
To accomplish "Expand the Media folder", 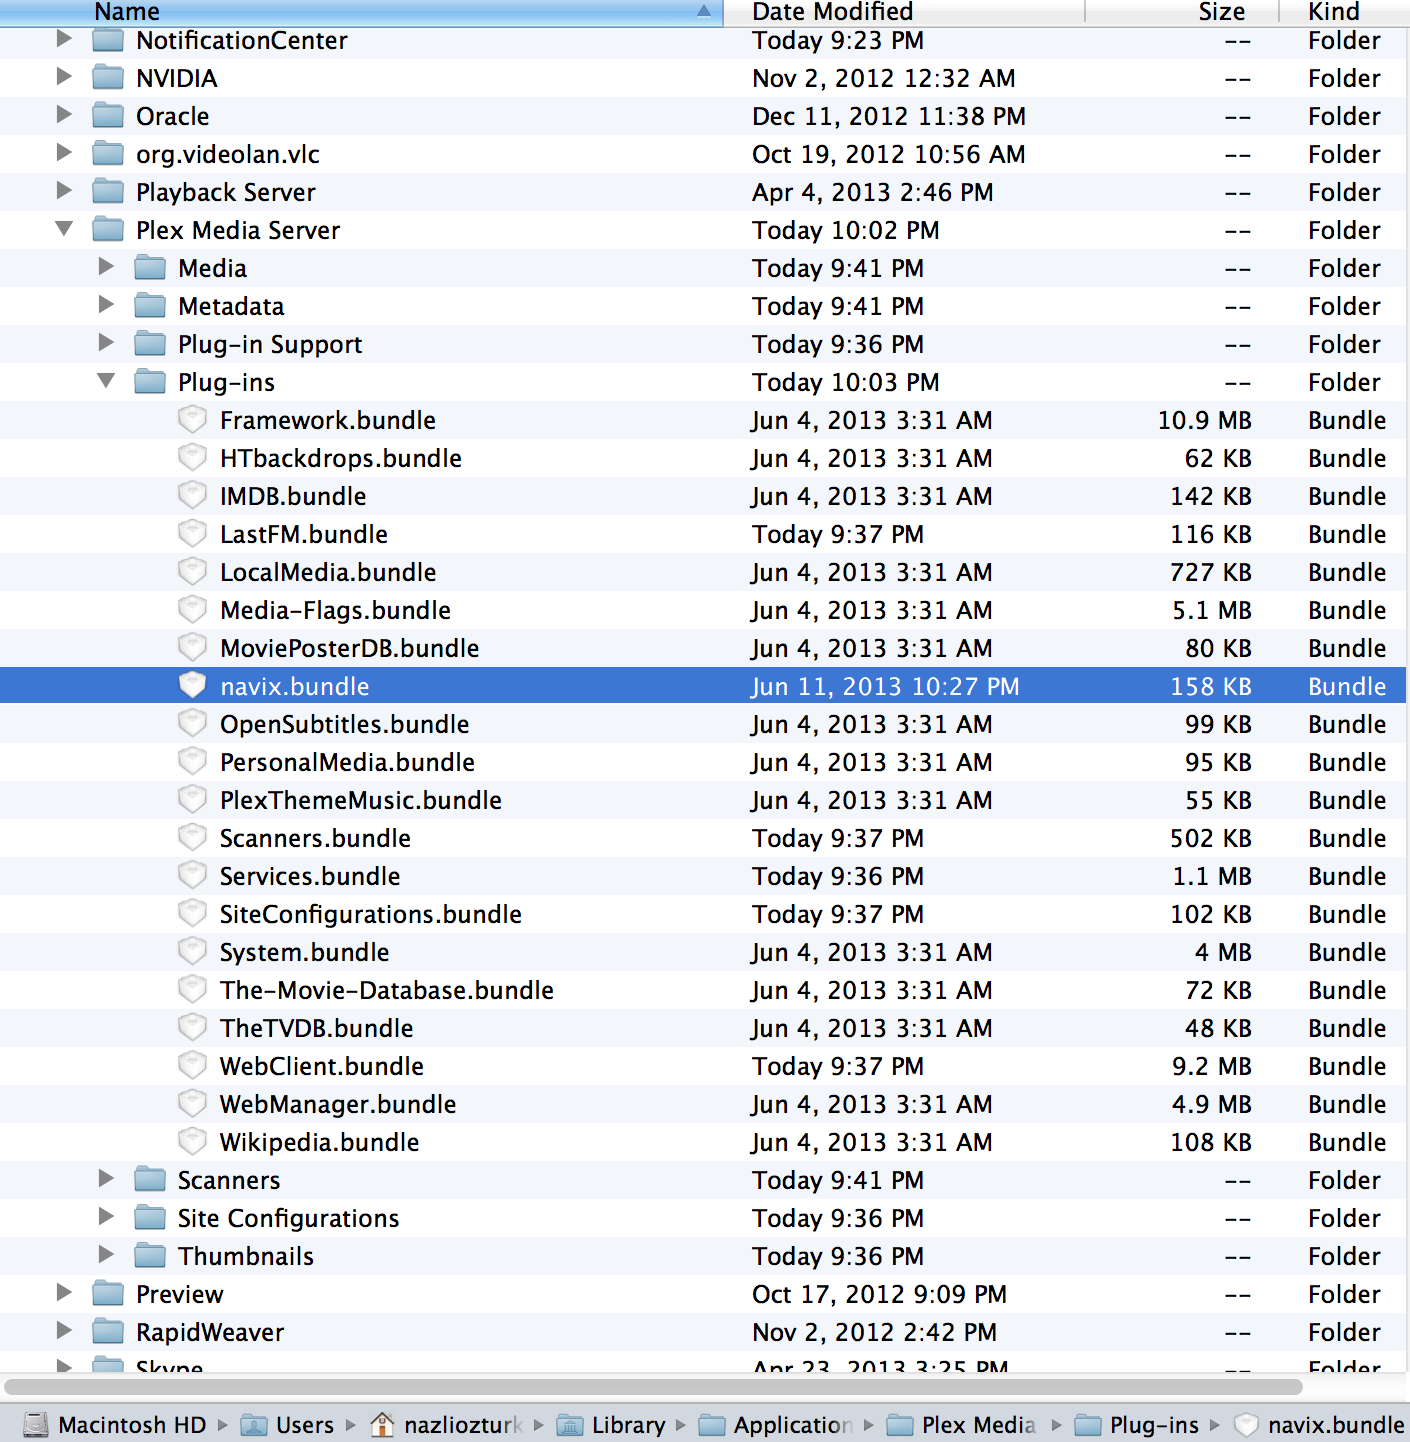I will point(106,267).
